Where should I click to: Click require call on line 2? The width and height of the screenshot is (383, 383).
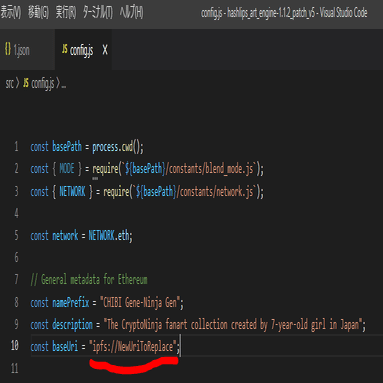(105, 169)
